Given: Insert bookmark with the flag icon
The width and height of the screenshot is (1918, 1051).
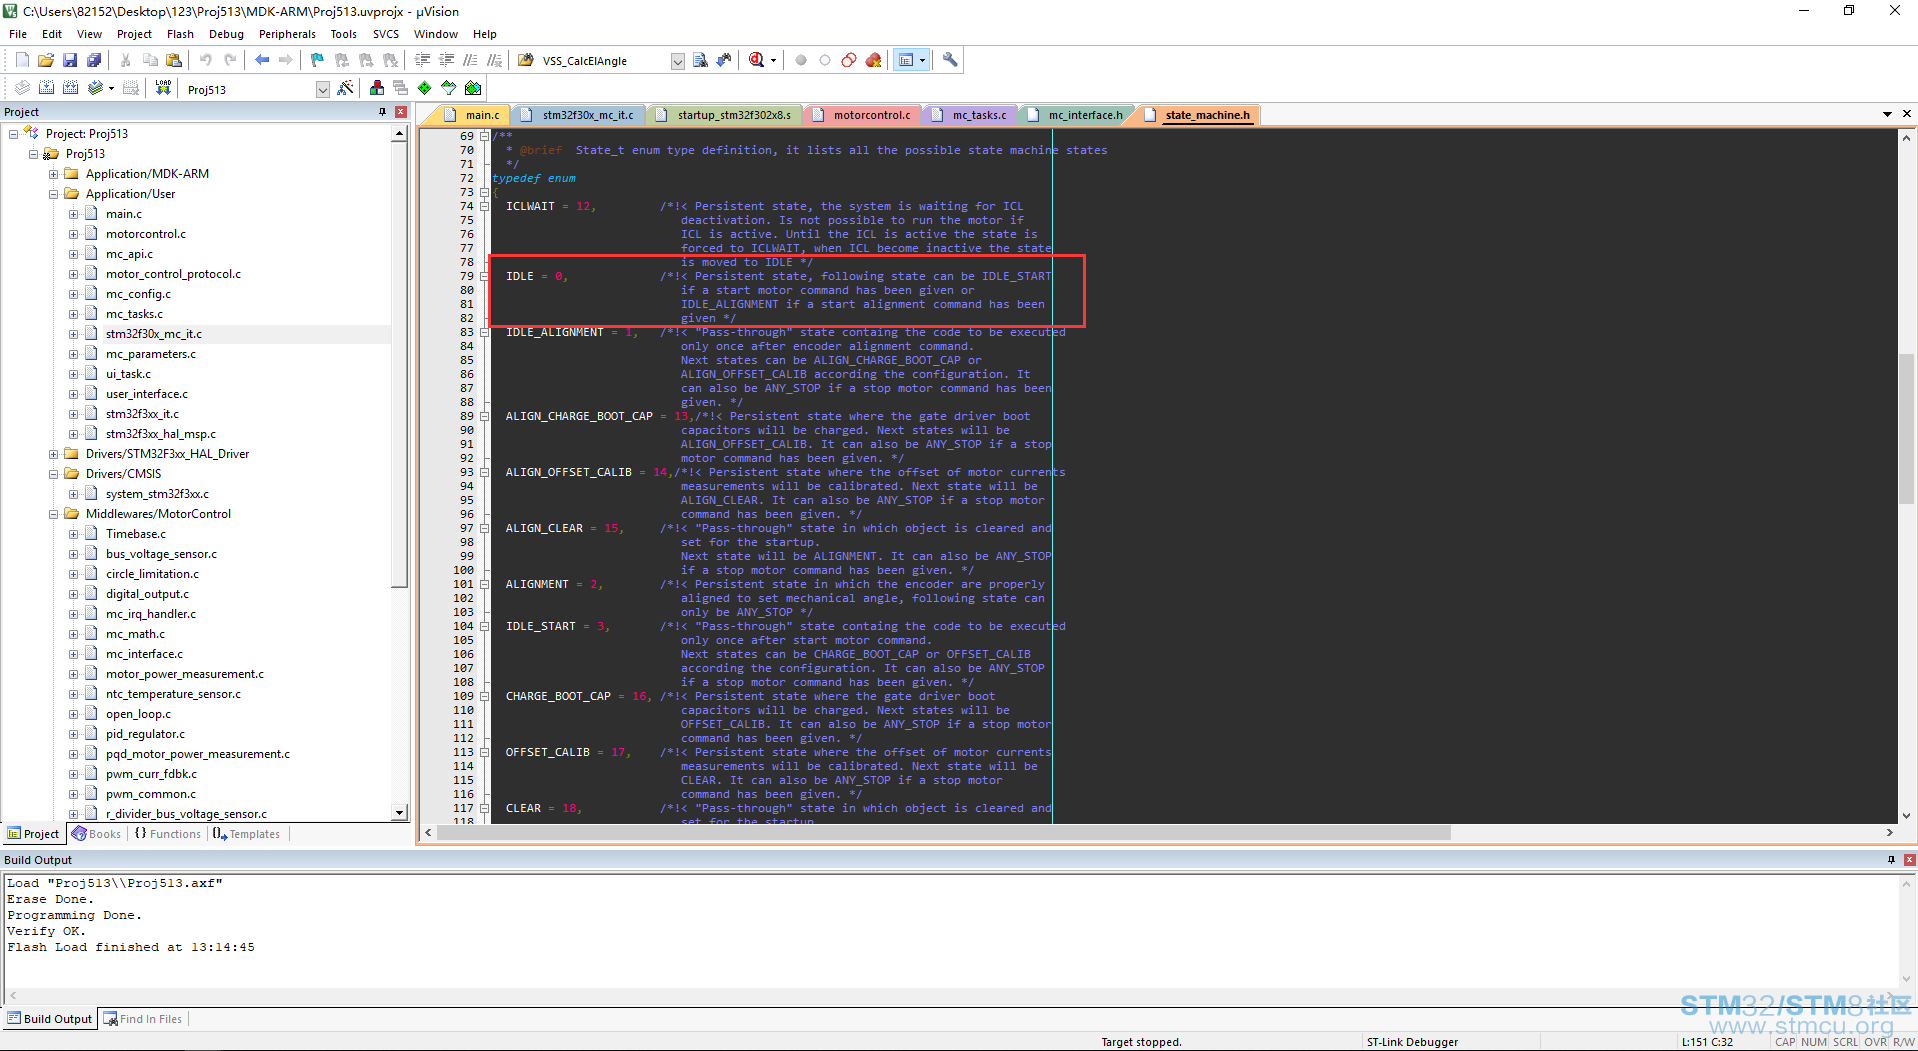Looking at the screenshot, I should (317, 60).
